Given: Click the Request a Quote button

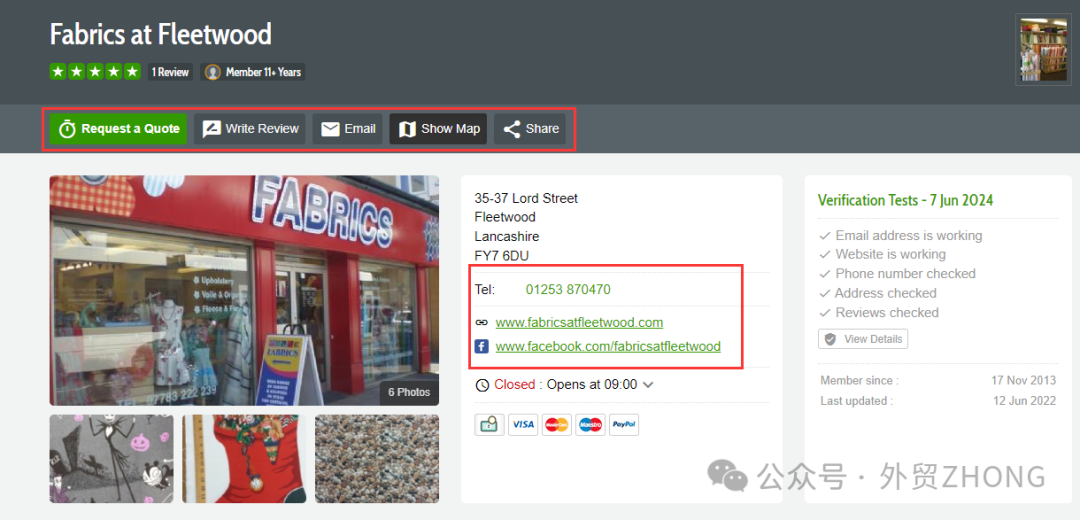Looking at the screenshot, I should coord(119,129).
